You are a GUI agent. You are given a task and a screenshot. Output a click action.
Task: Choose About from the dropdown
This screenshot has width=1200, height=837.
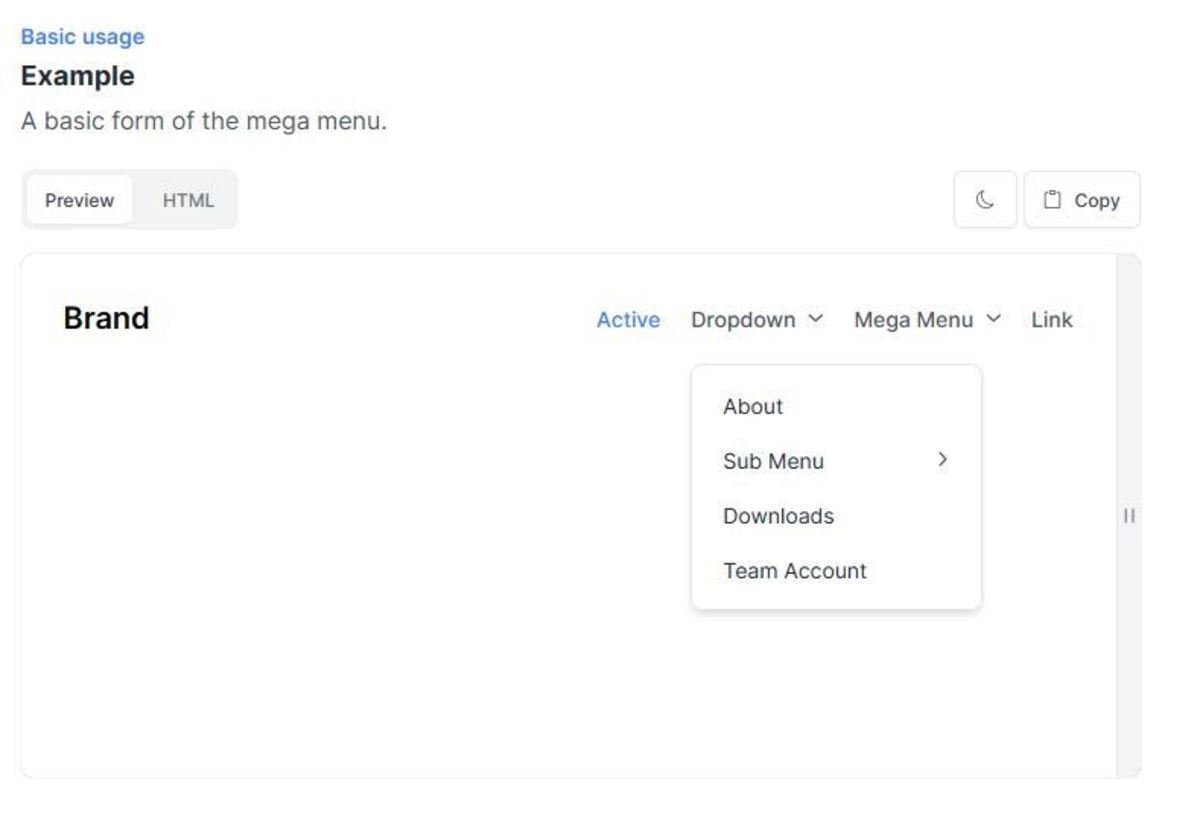pos(753,406)
